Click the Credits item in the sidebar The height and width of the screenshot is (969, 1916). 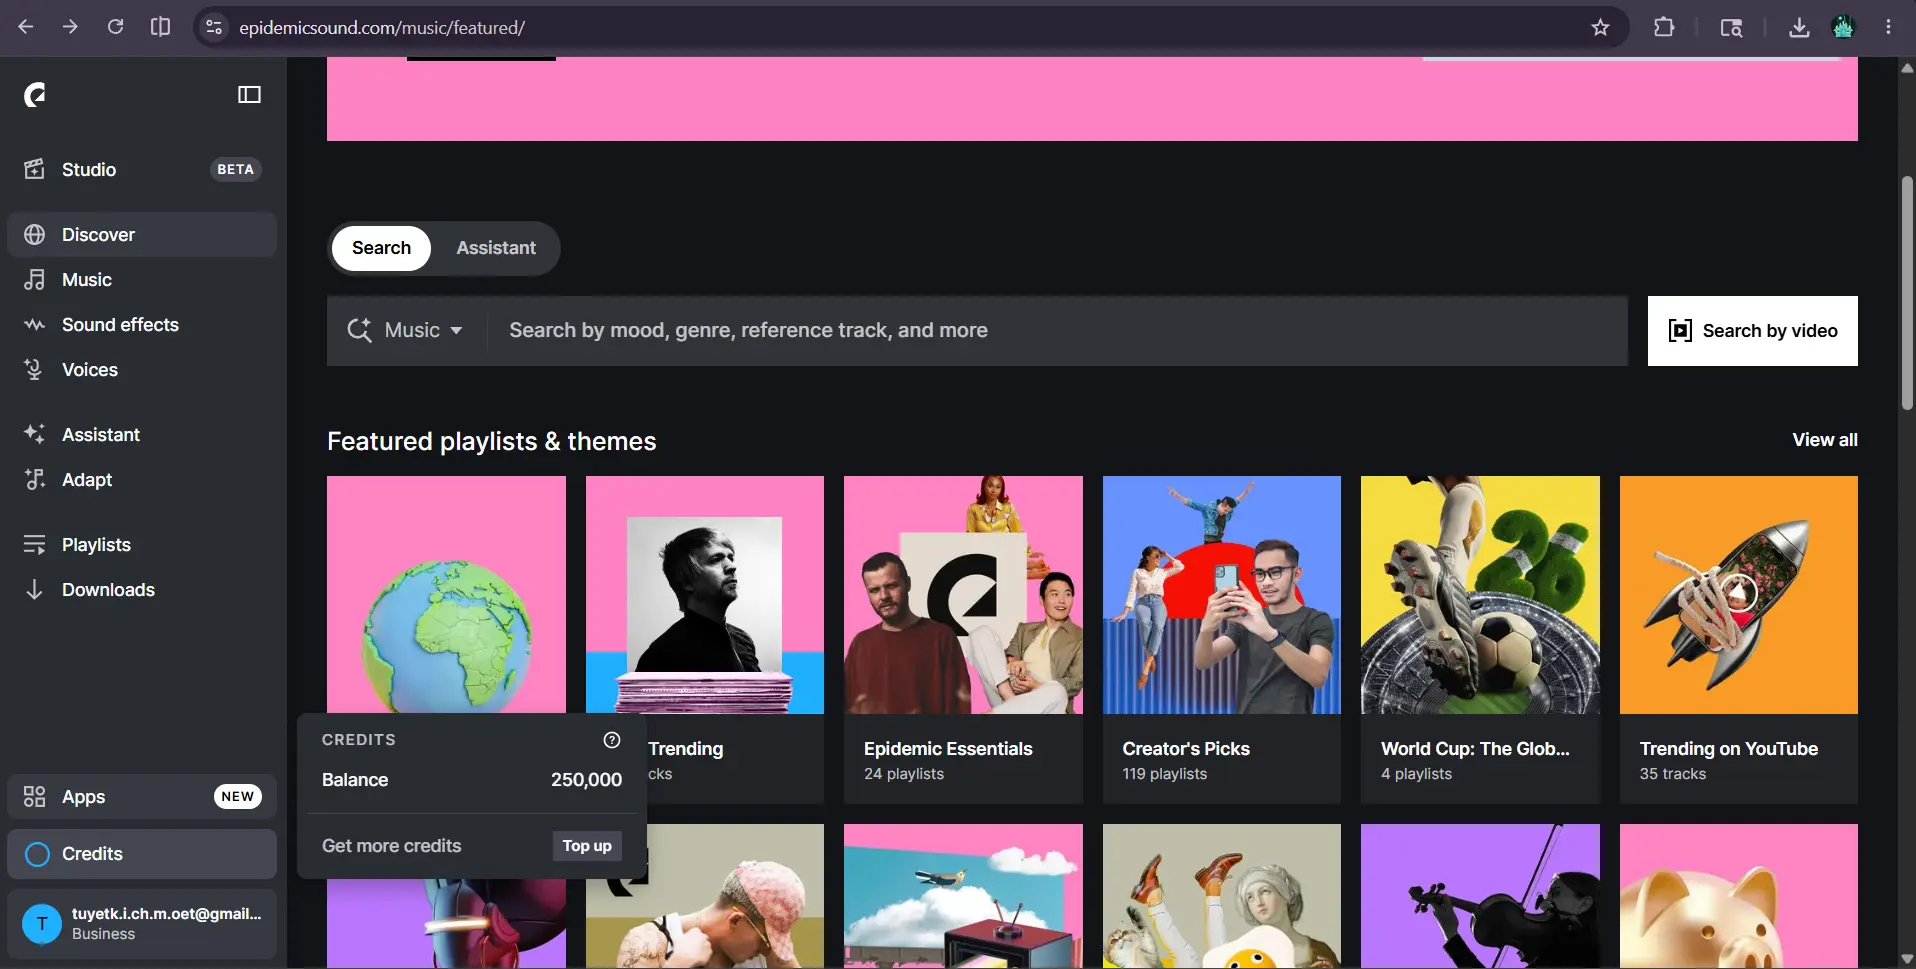click(x=142, y=854)
